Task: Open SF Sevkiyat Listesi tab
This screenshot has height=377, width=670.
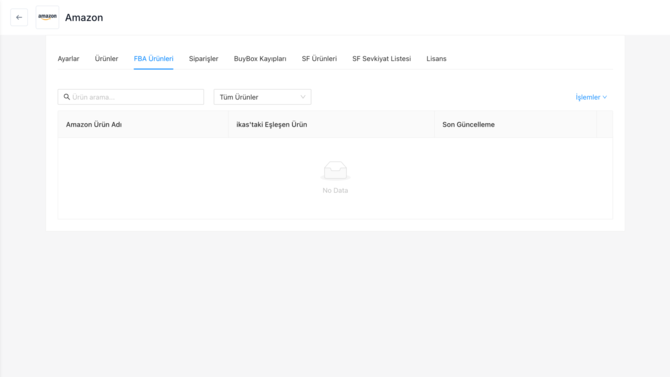Action: (382, 59)
